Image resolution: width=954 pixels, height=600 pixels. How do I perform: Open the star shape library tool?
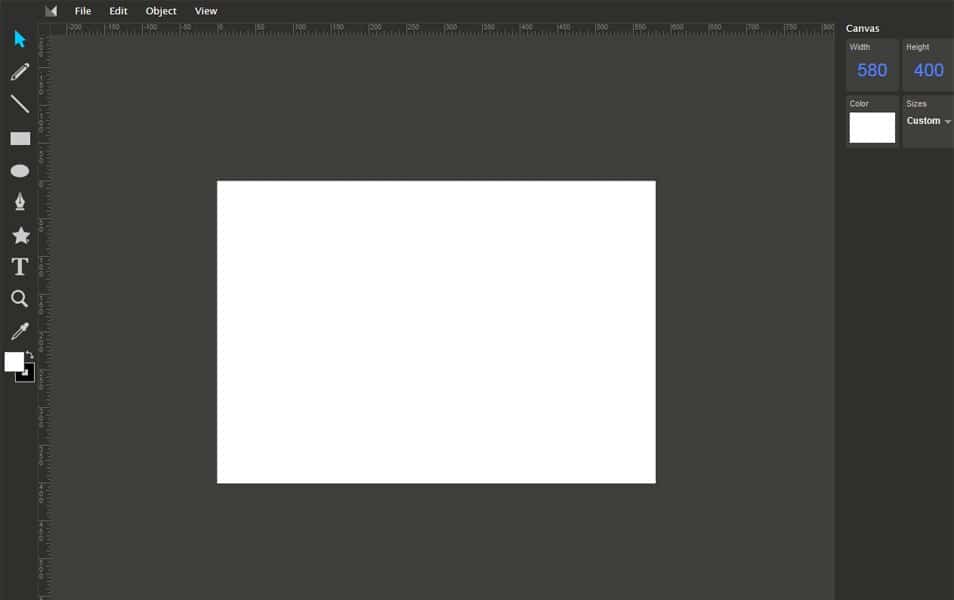[19, 234]
